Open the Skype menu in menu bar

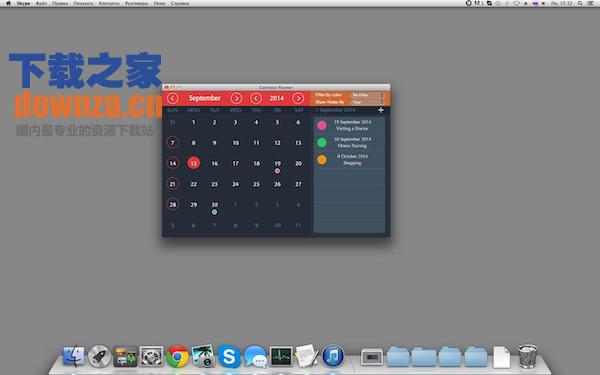(x=23, y=3)
